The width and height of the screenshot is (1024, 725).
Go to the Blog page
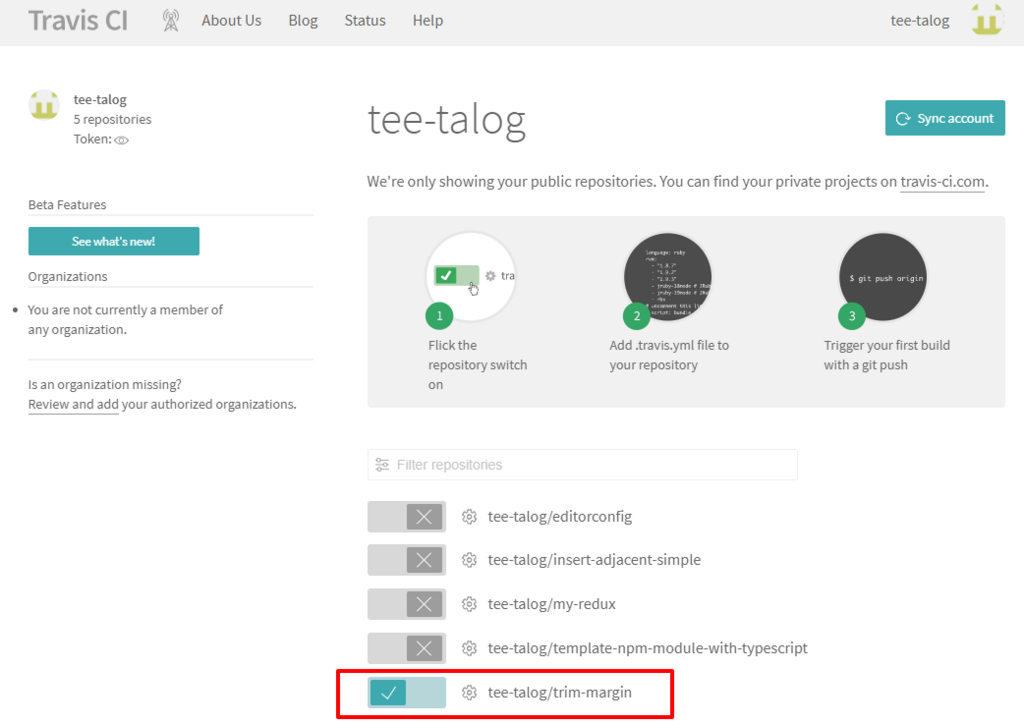pos(303,21)
